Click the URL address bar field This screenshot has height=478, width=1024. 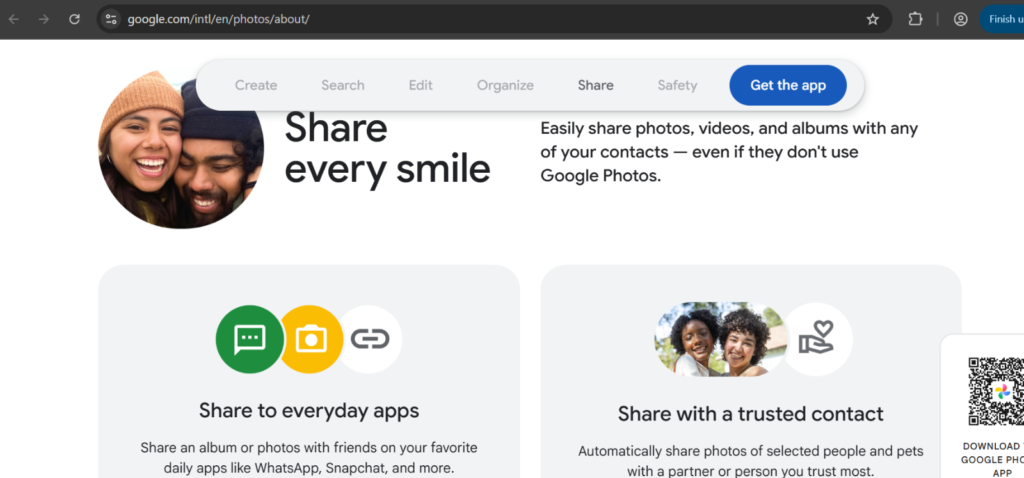tap(480, 19)
